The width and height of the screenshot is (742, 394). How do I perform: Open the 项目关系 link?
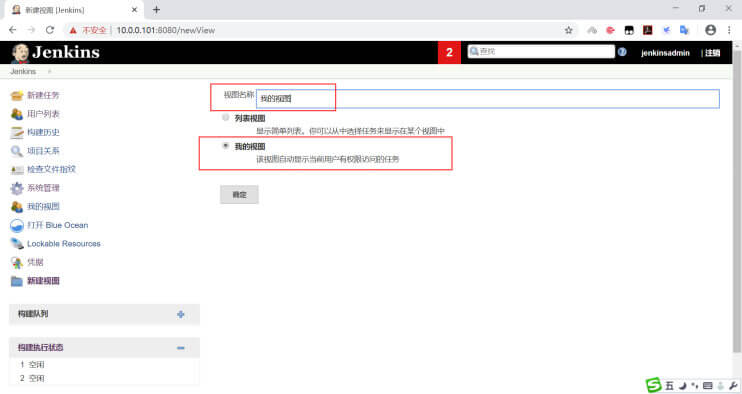click(43, 150)
